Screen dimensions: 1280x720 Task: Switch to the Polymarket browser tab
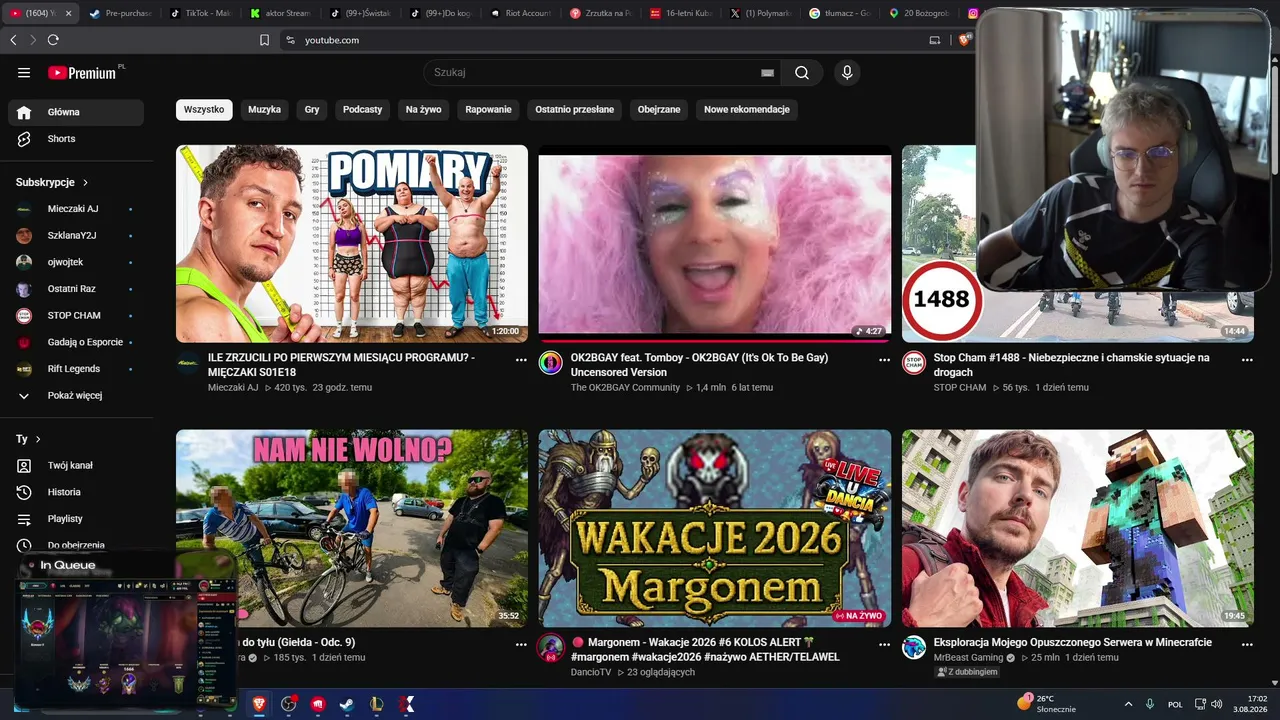[x=760, y=13]
